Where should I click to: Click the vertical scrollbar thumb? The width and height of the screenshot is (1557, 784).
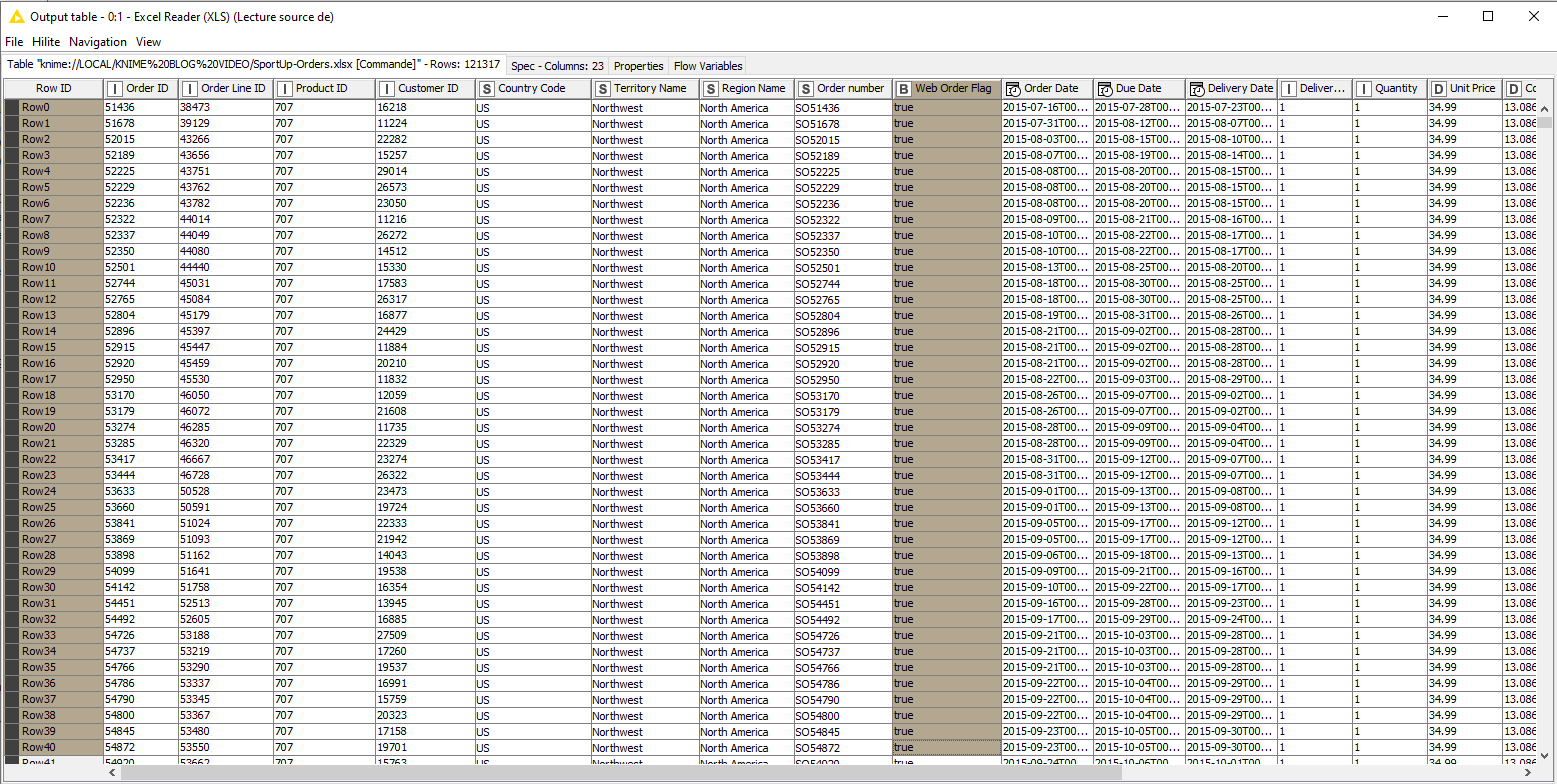tap(1546, 122)
